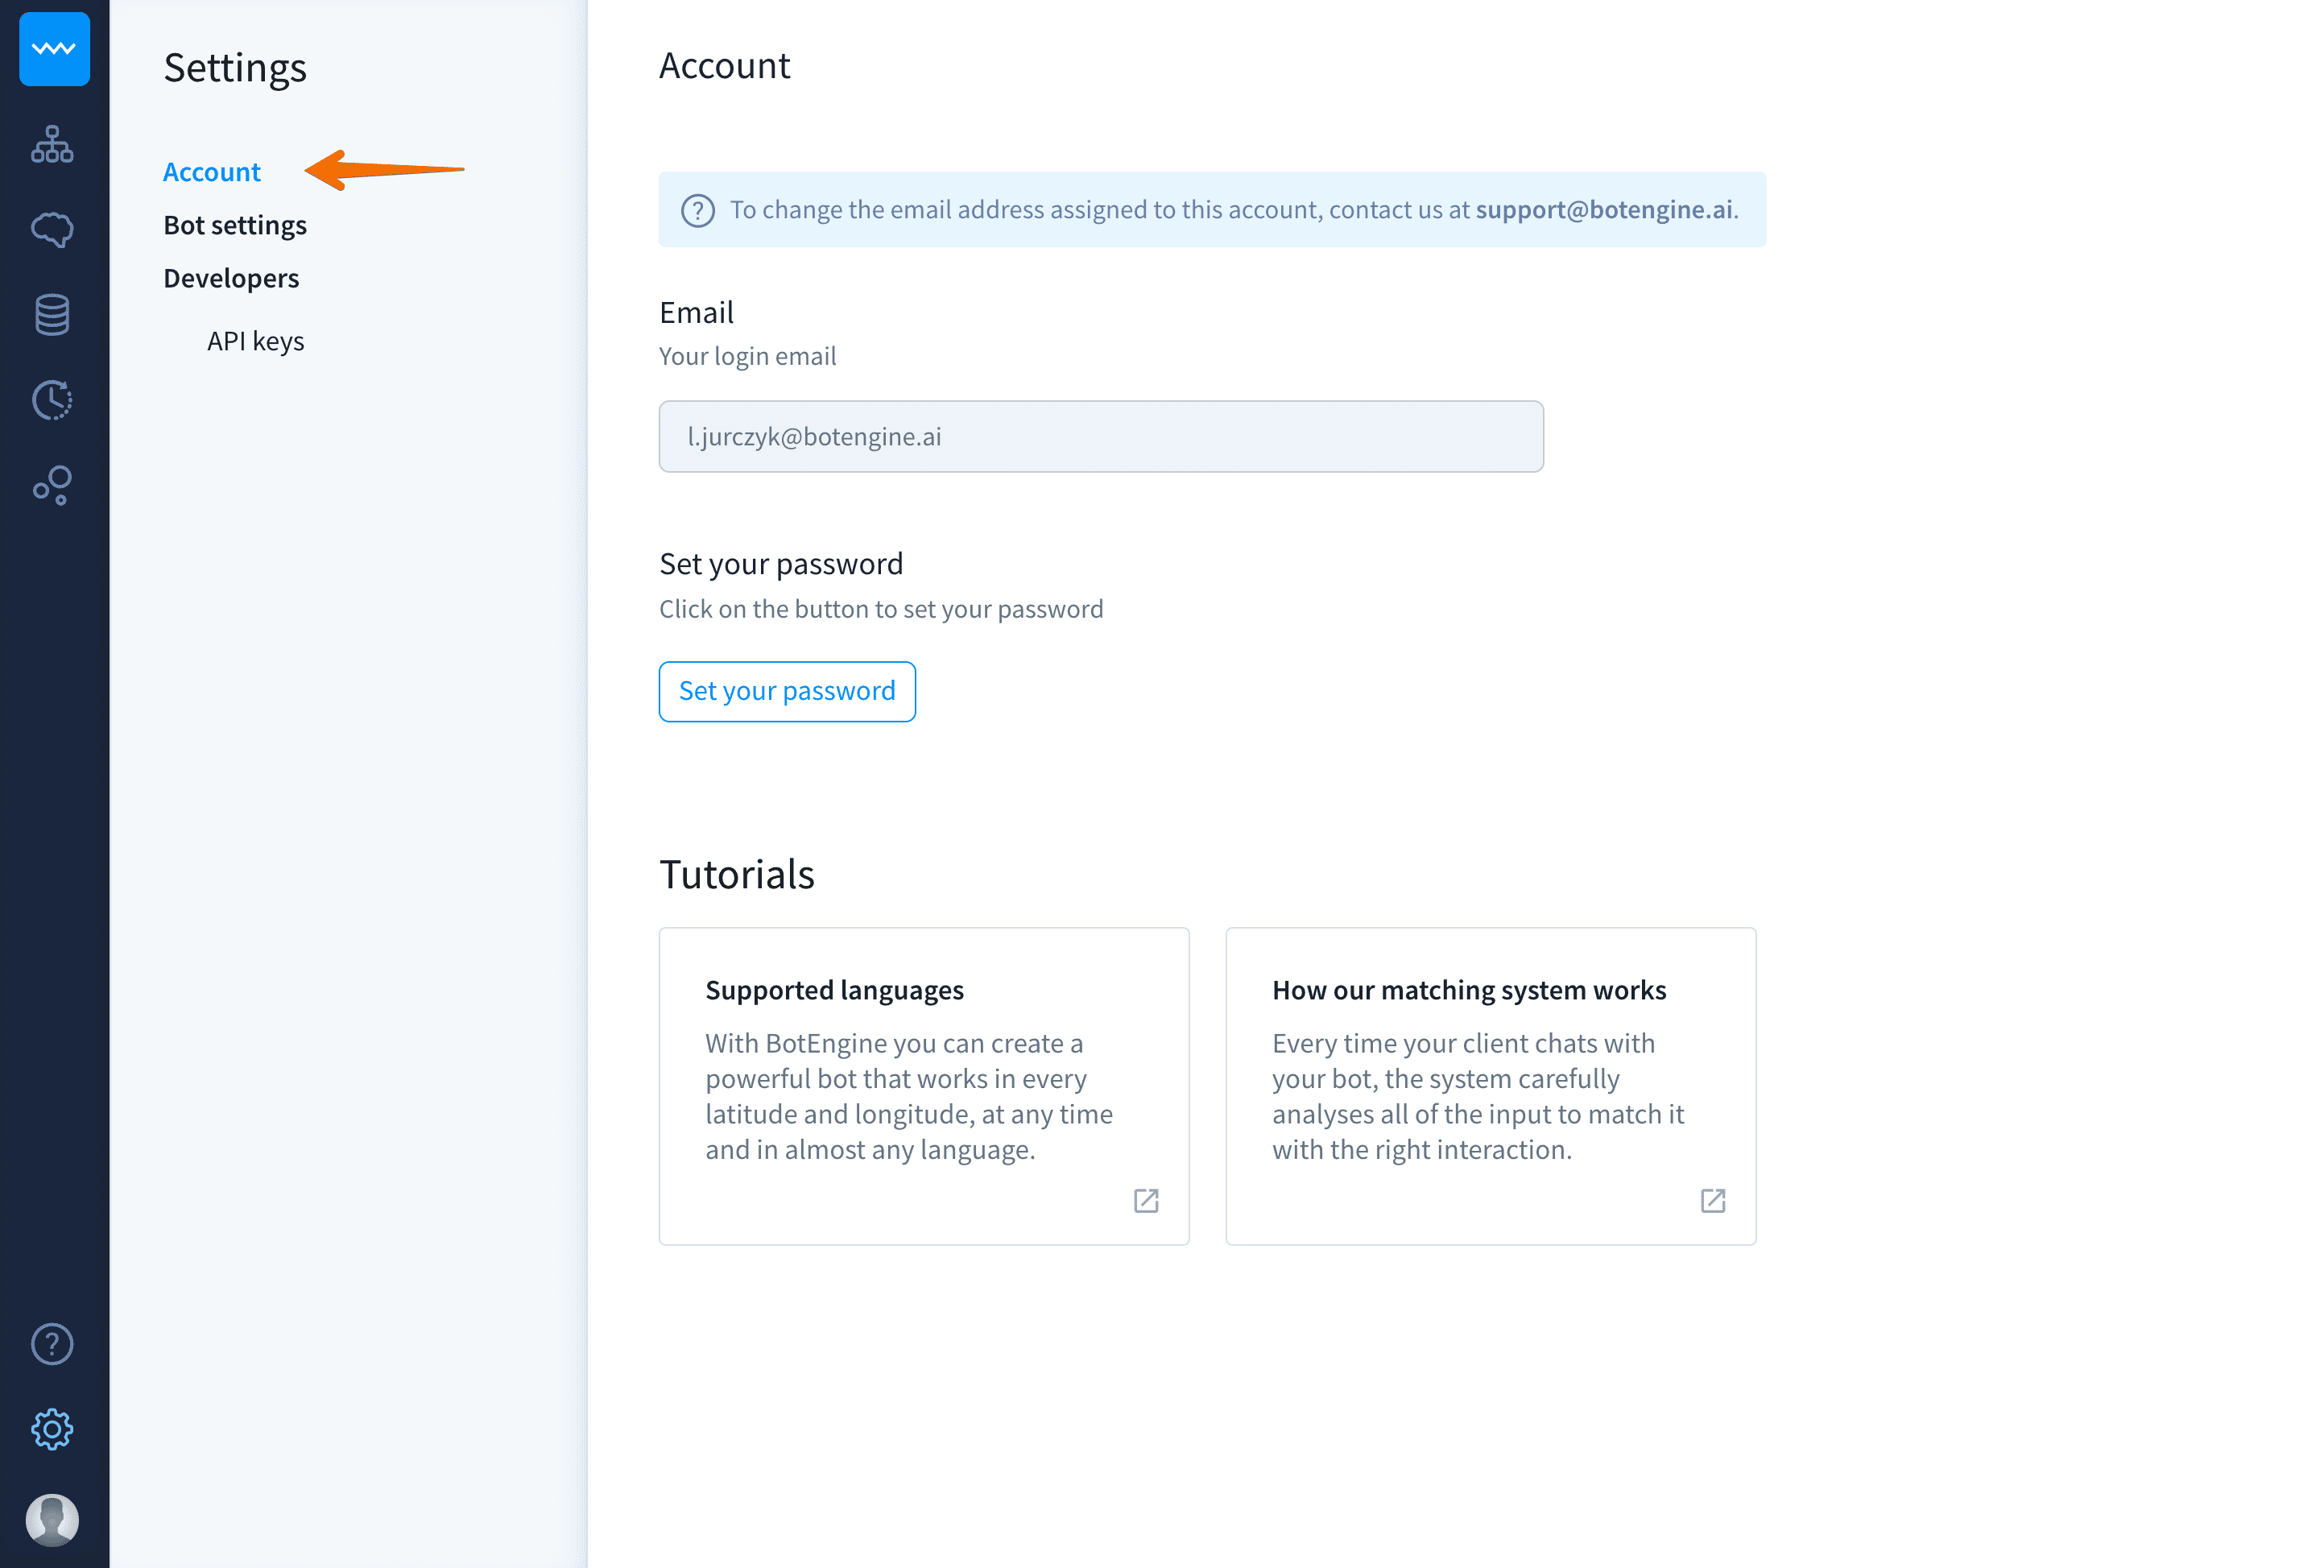The image size is (2324, 1568).
Task: Click the settings gear icon
Action: click(52, 1430)
